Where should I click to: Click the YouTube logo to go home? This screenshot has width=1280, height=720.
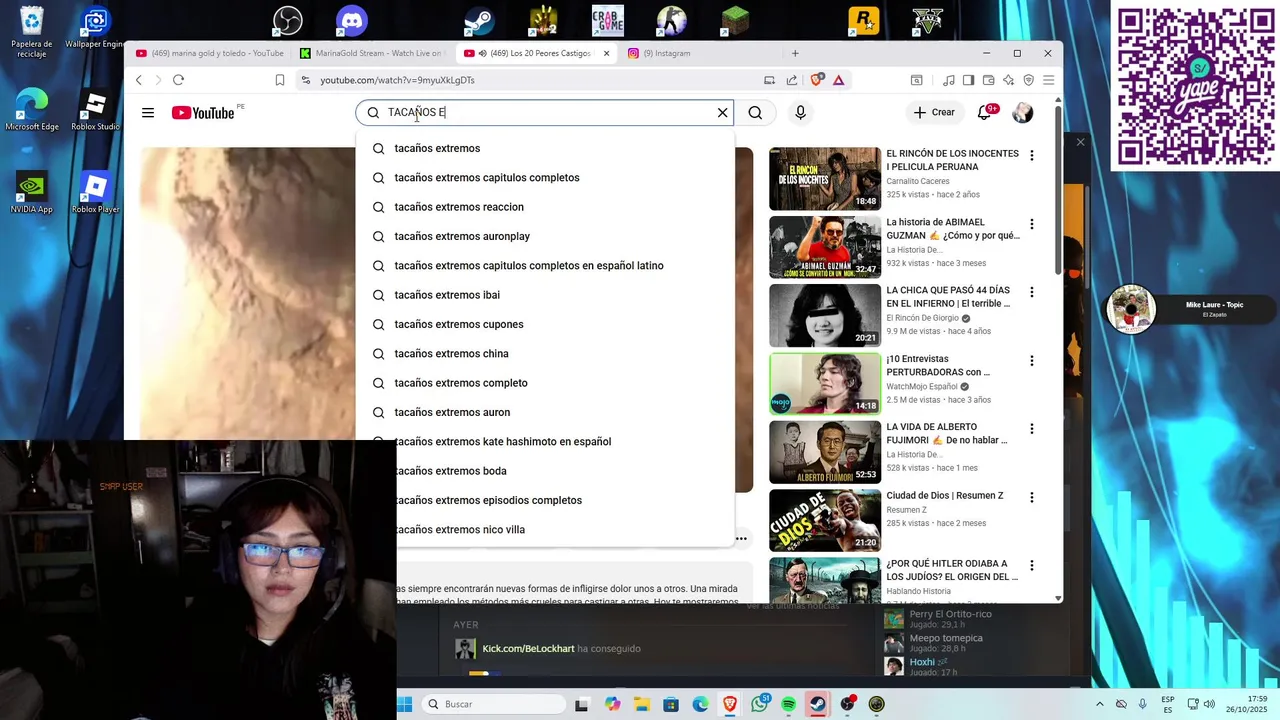pos(203,113)
